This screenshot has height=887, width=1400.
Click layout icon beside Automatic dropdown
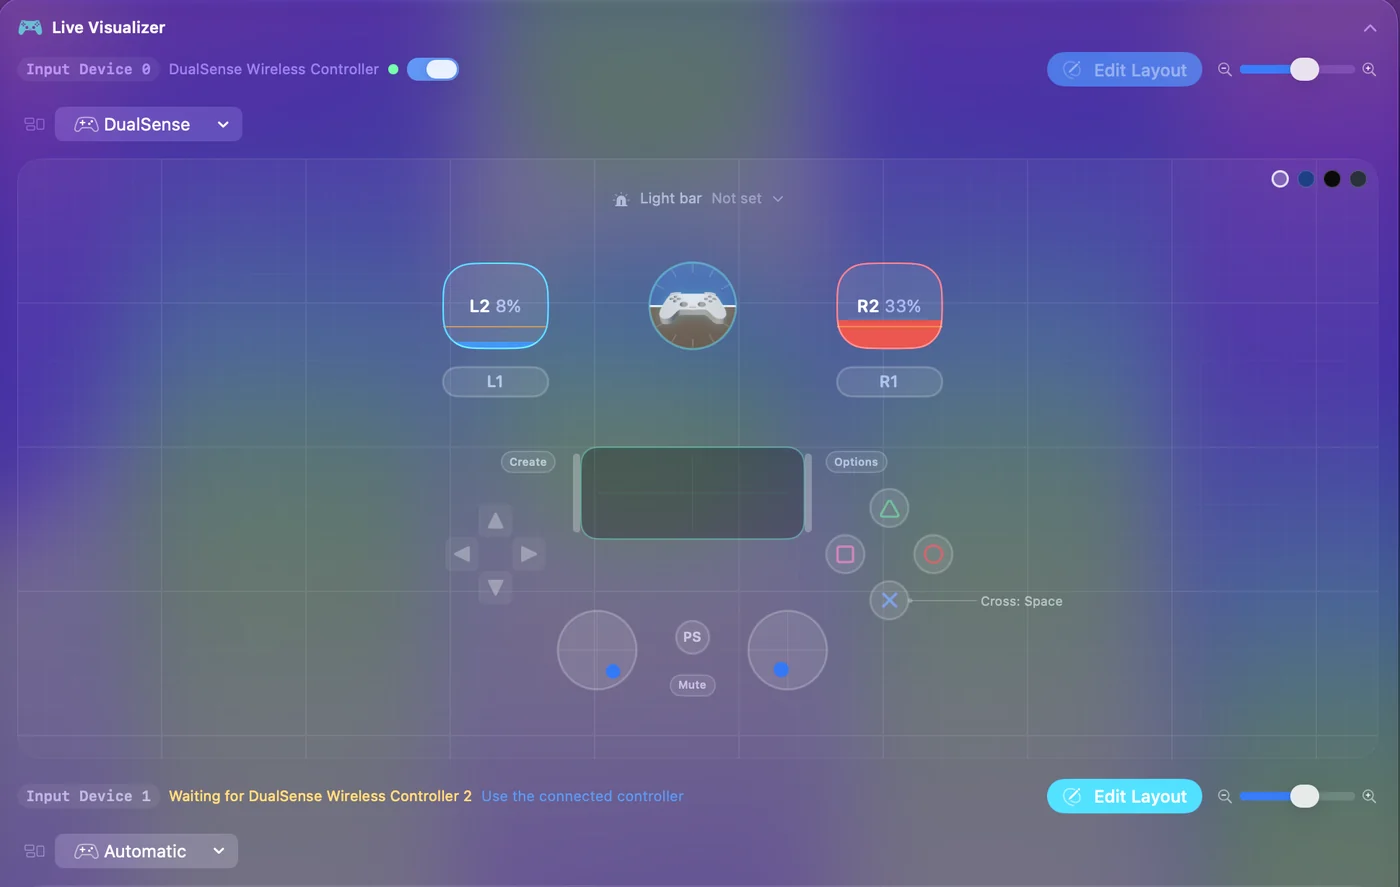pos(34,851)
